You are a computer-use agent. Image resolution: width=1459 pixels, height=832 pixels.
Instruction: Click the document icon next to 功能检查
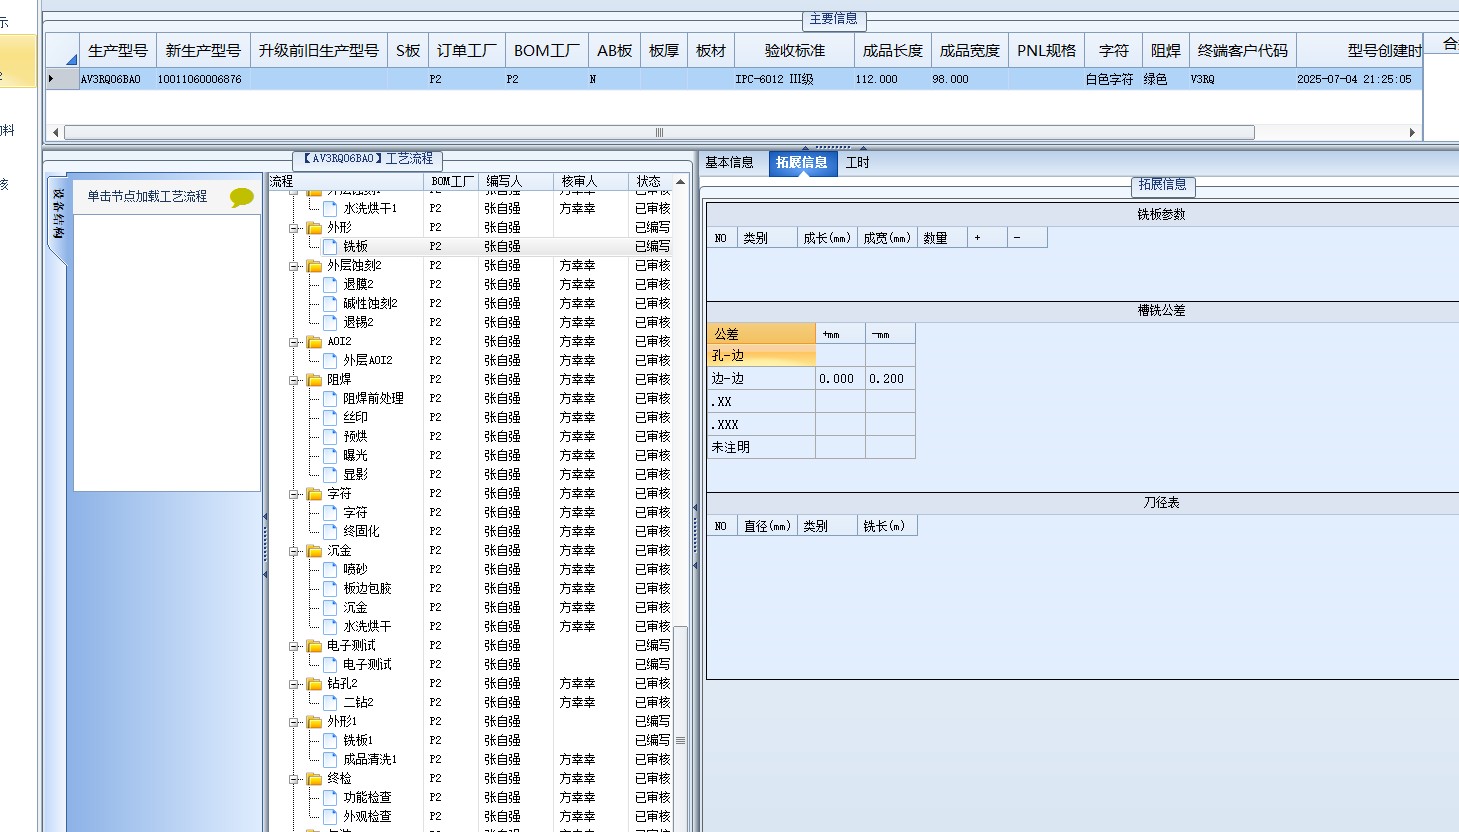(330, 798)
